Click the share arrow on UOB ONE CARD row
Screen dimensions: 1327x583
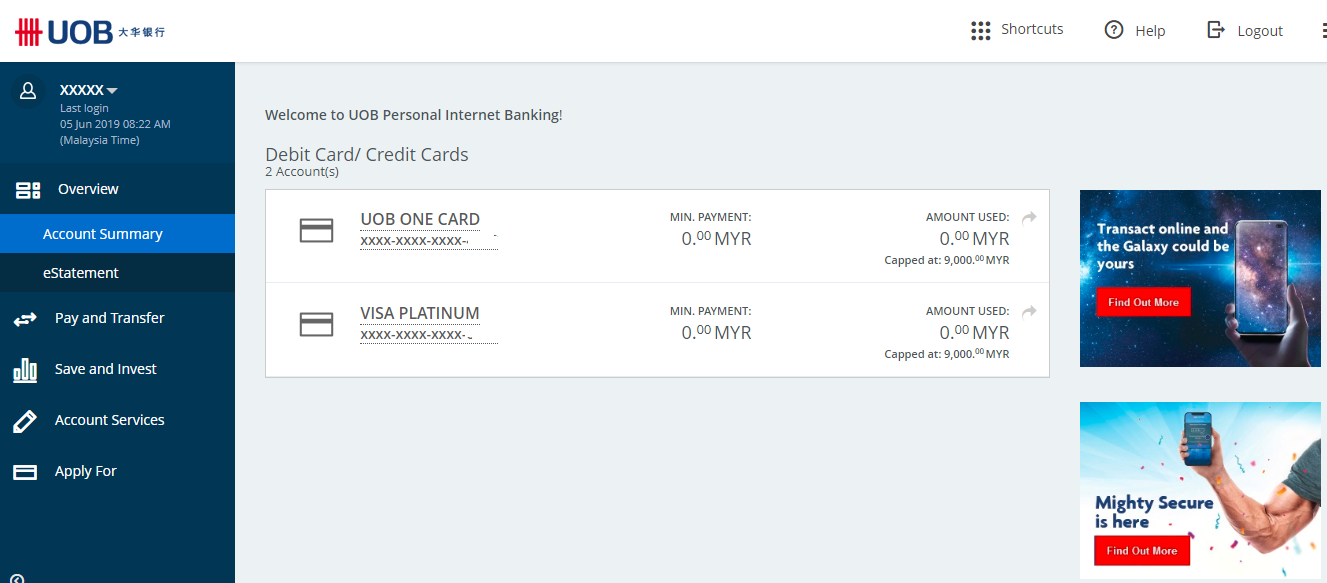point(1030,217)
